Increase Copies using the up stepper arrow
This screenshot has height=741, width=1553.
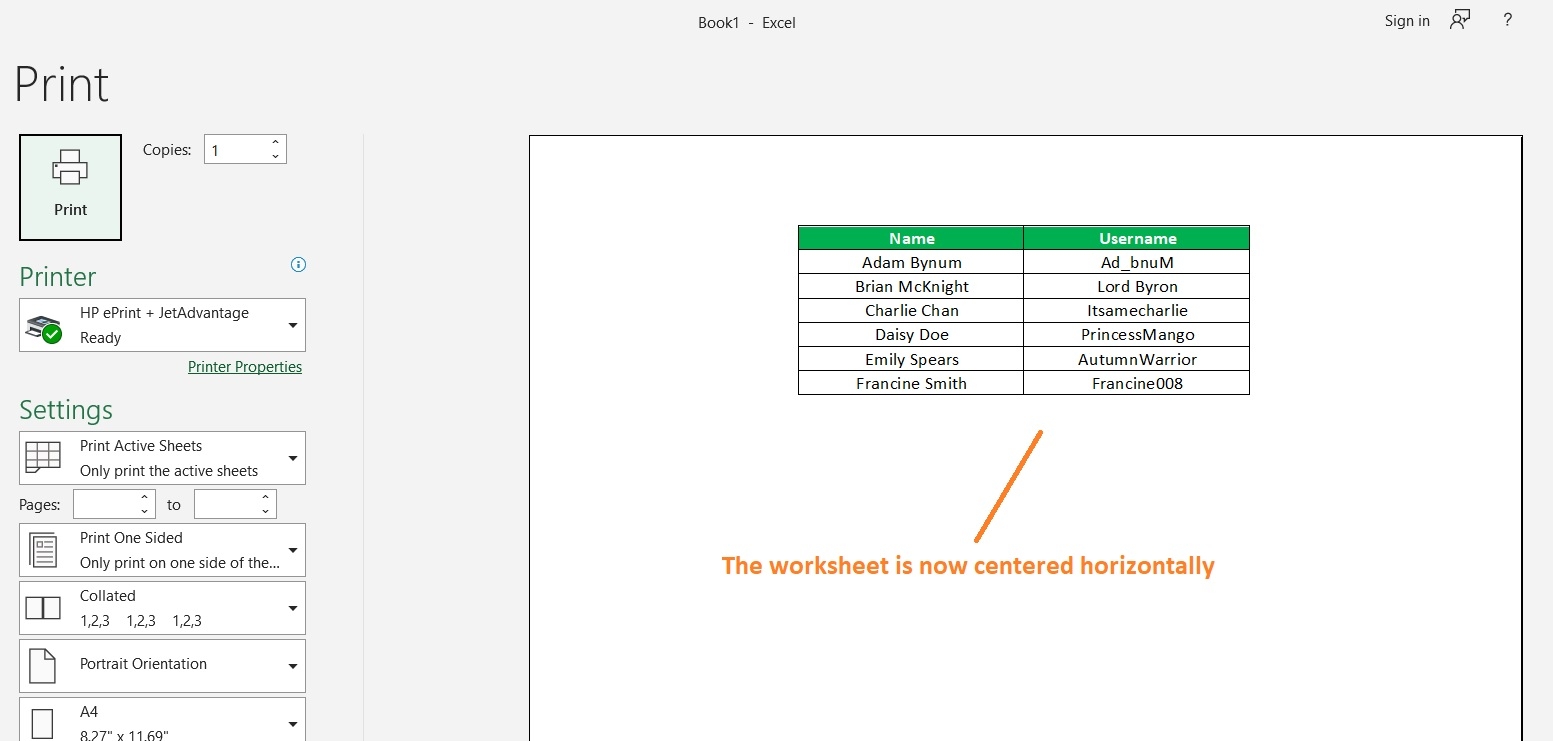275,142
